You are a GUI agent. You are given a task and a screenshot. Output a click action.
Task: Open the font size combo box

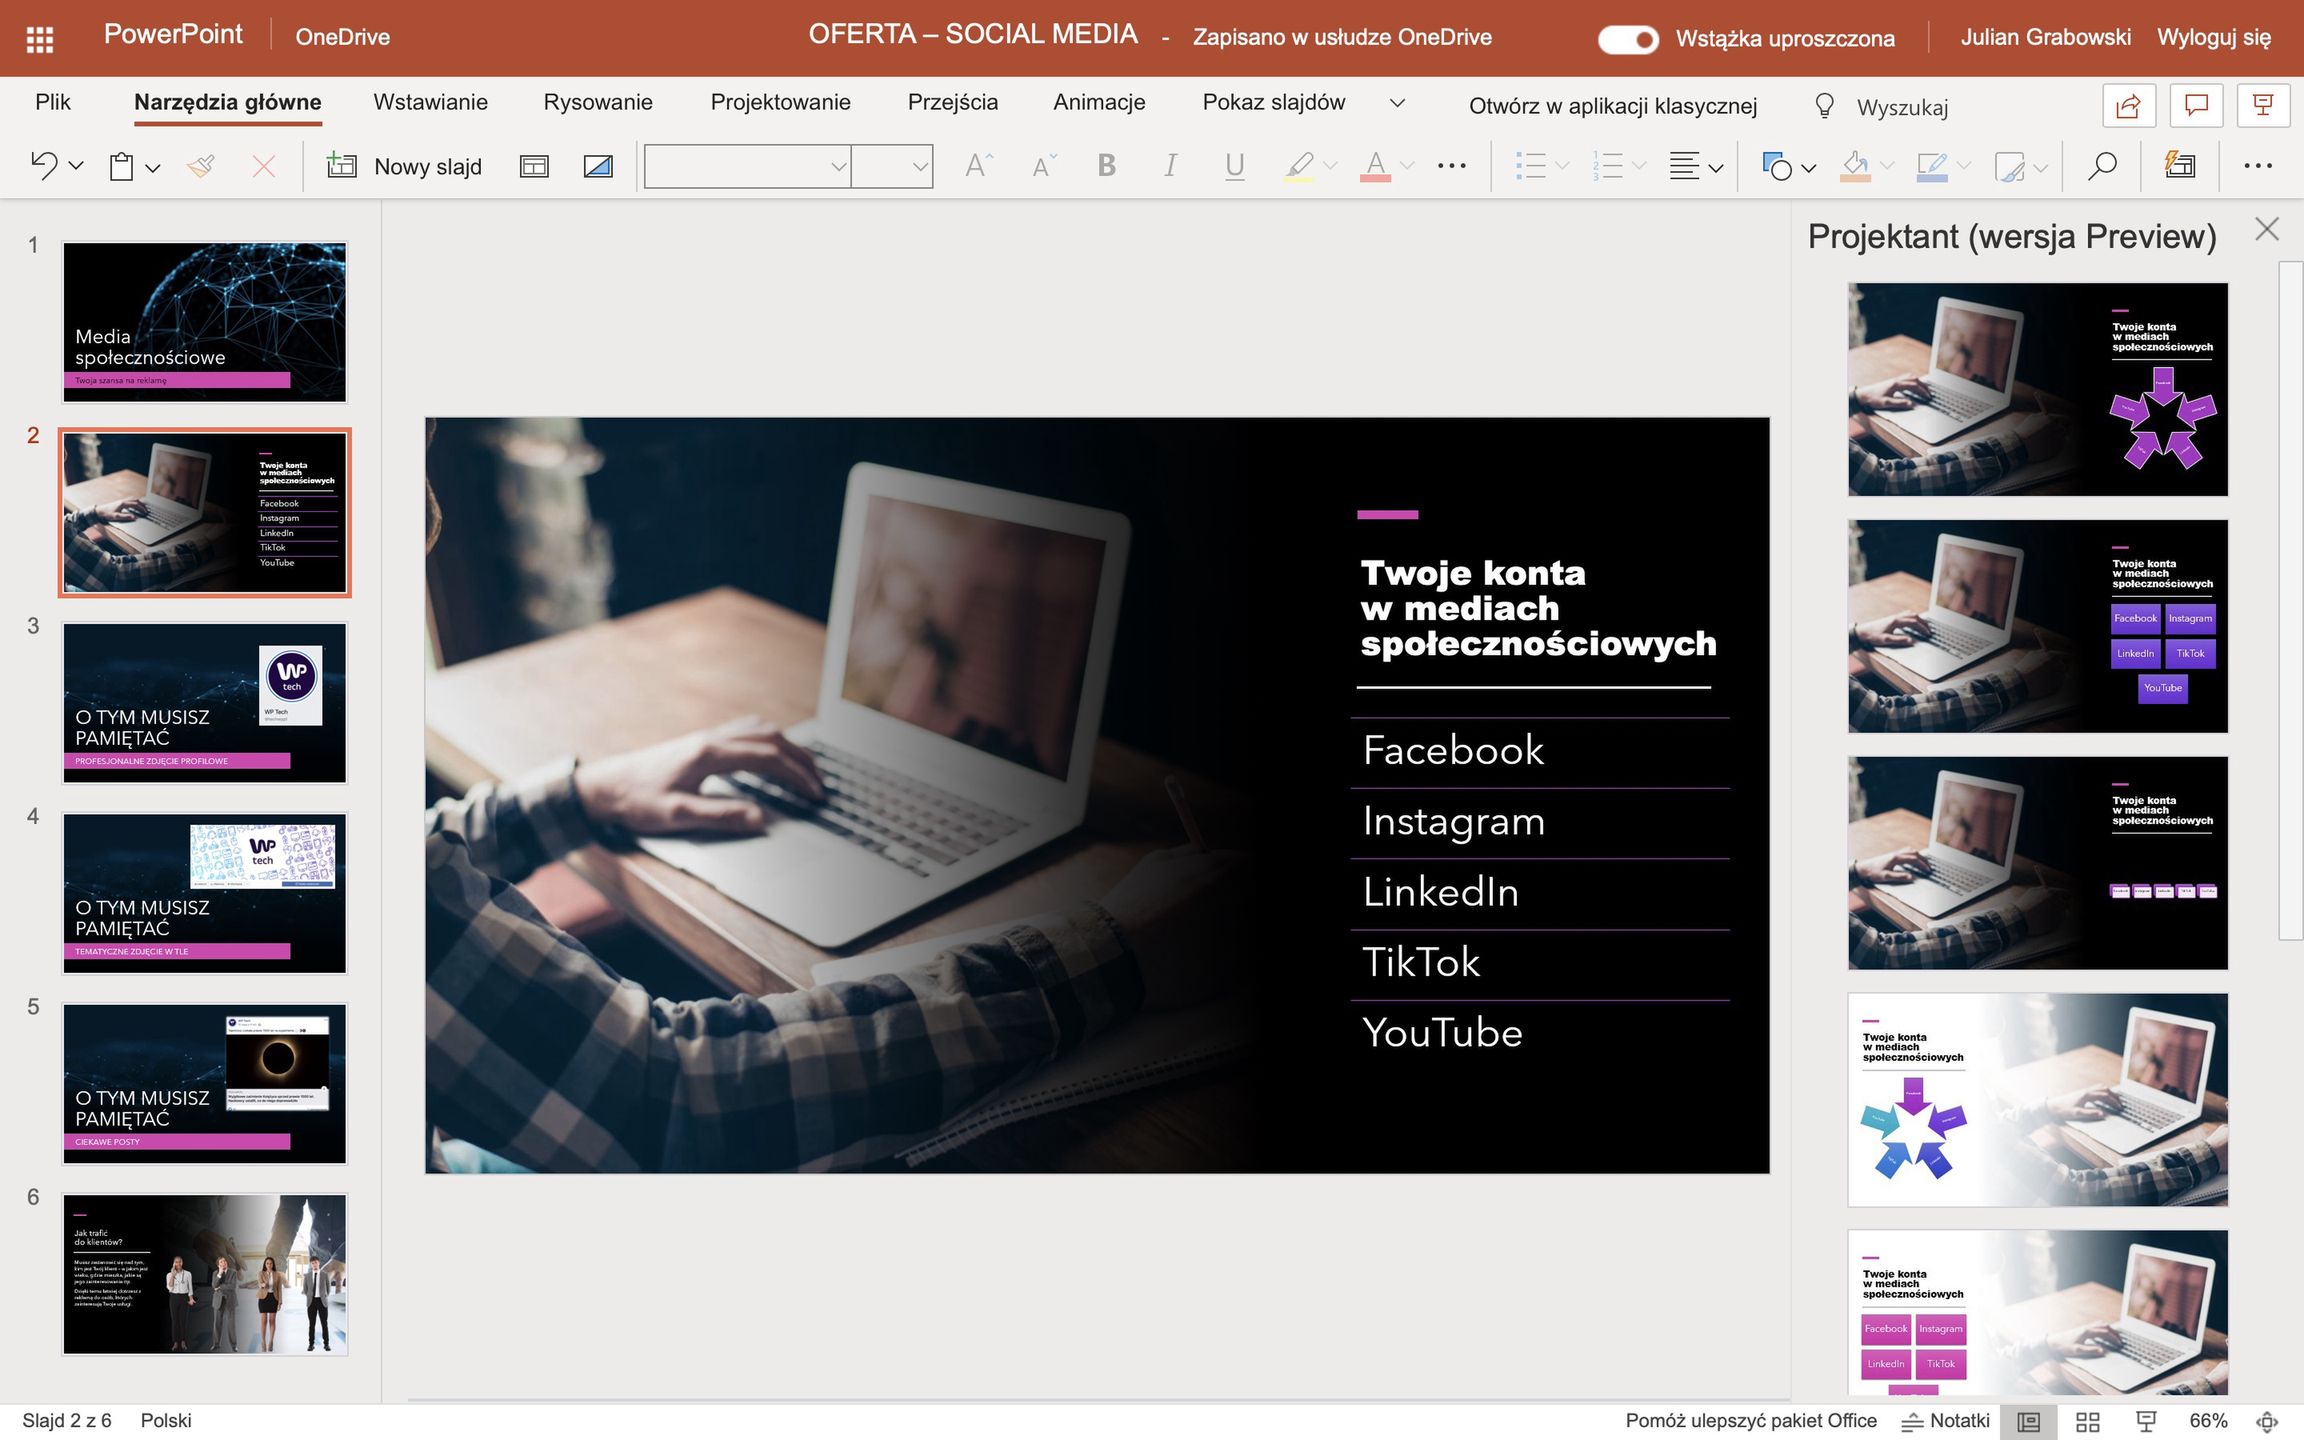892,166
